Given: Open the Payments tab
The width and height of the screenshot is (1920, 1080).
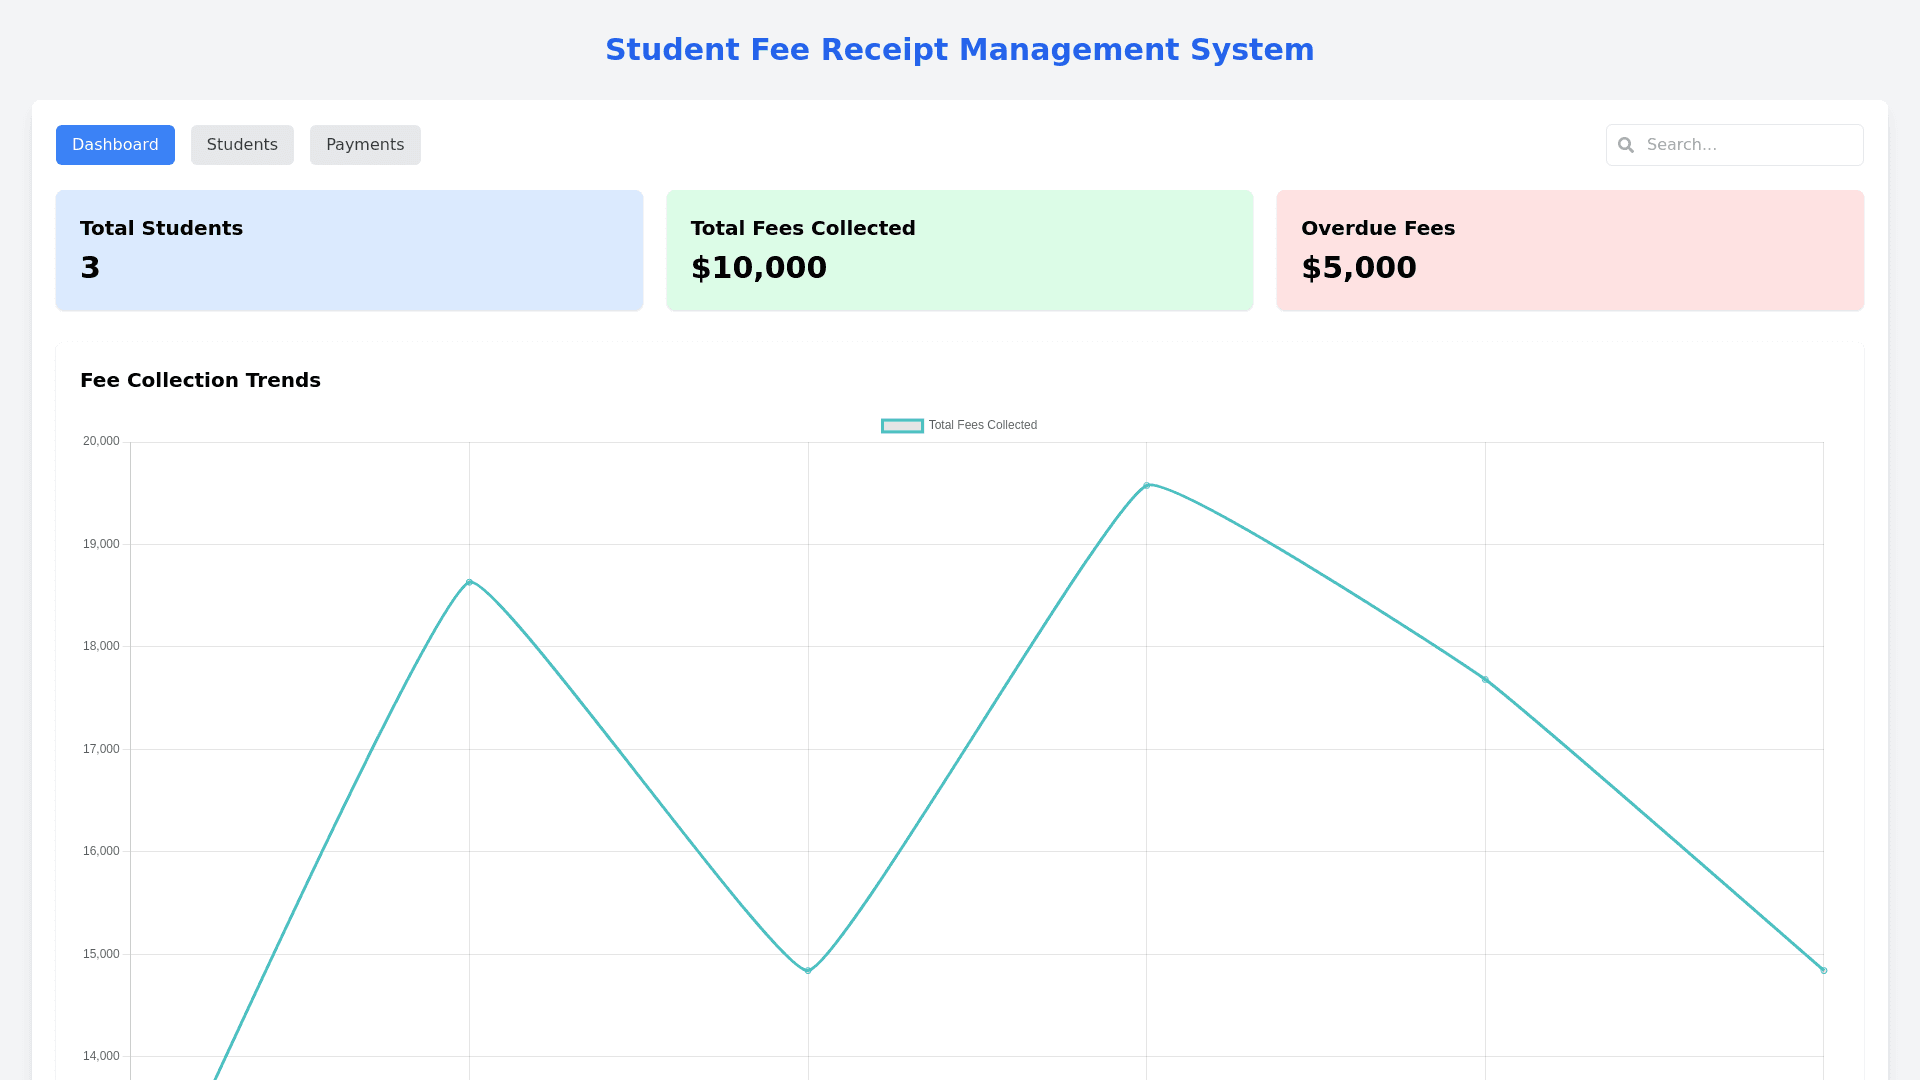Looking at the screenshot, I should pyautogui.click(x=365, y=145).
